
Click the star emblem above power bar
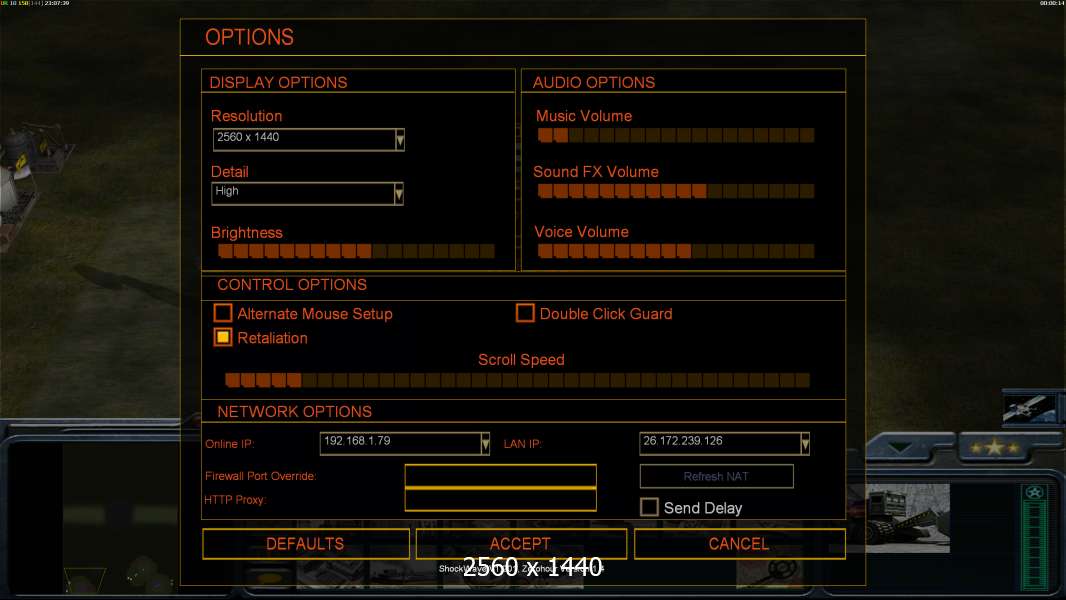1035,493
